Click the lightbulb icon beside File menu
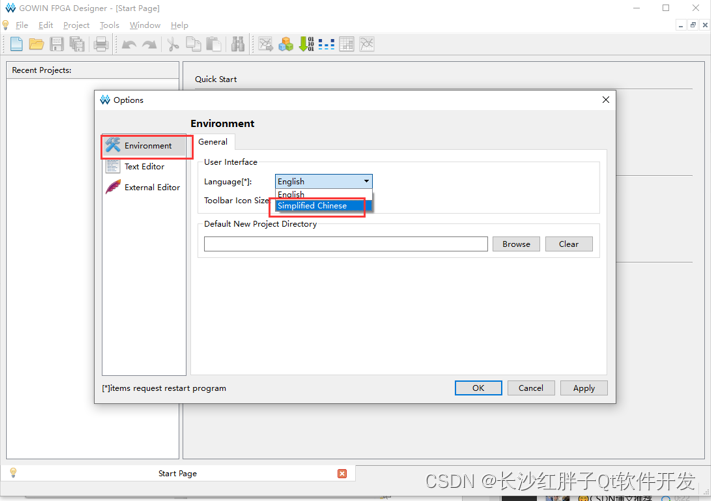Image resolution: width=711 pixels, height=501 pixels. coord(5,25)
